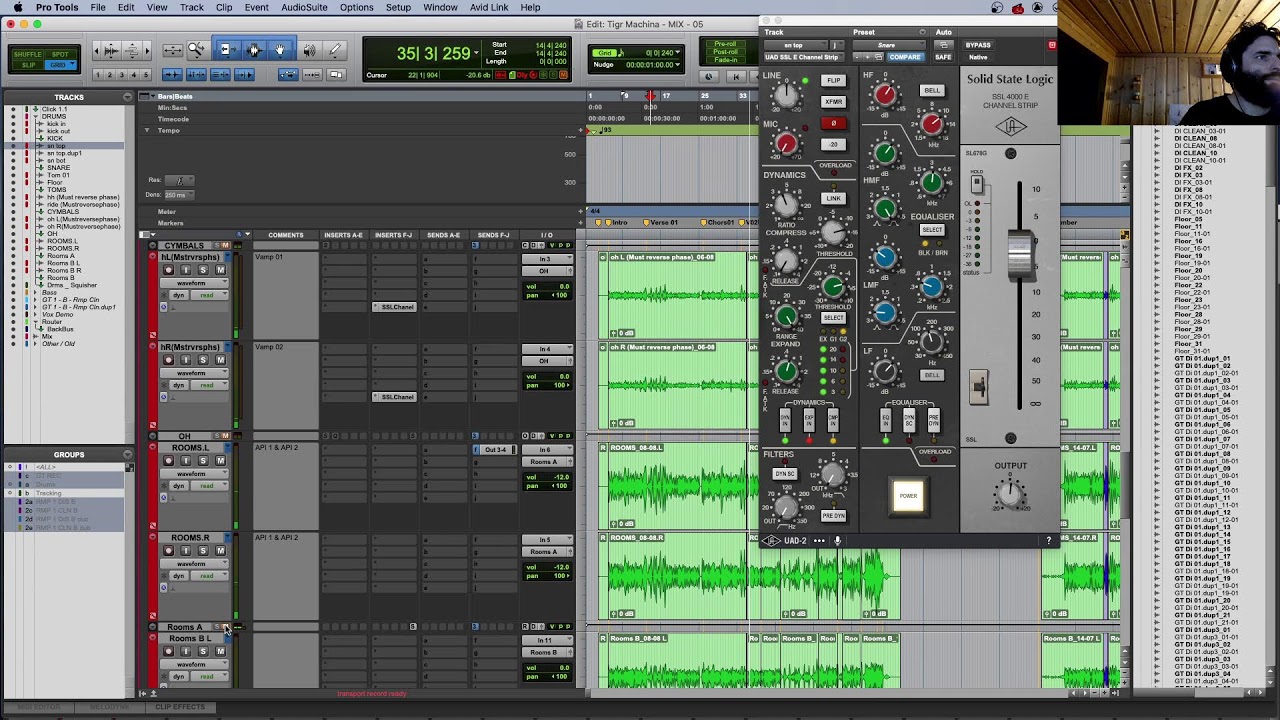Open the Window menu
The height and width of the screenshot is (720, 1280).
click(x=440, y=8)
